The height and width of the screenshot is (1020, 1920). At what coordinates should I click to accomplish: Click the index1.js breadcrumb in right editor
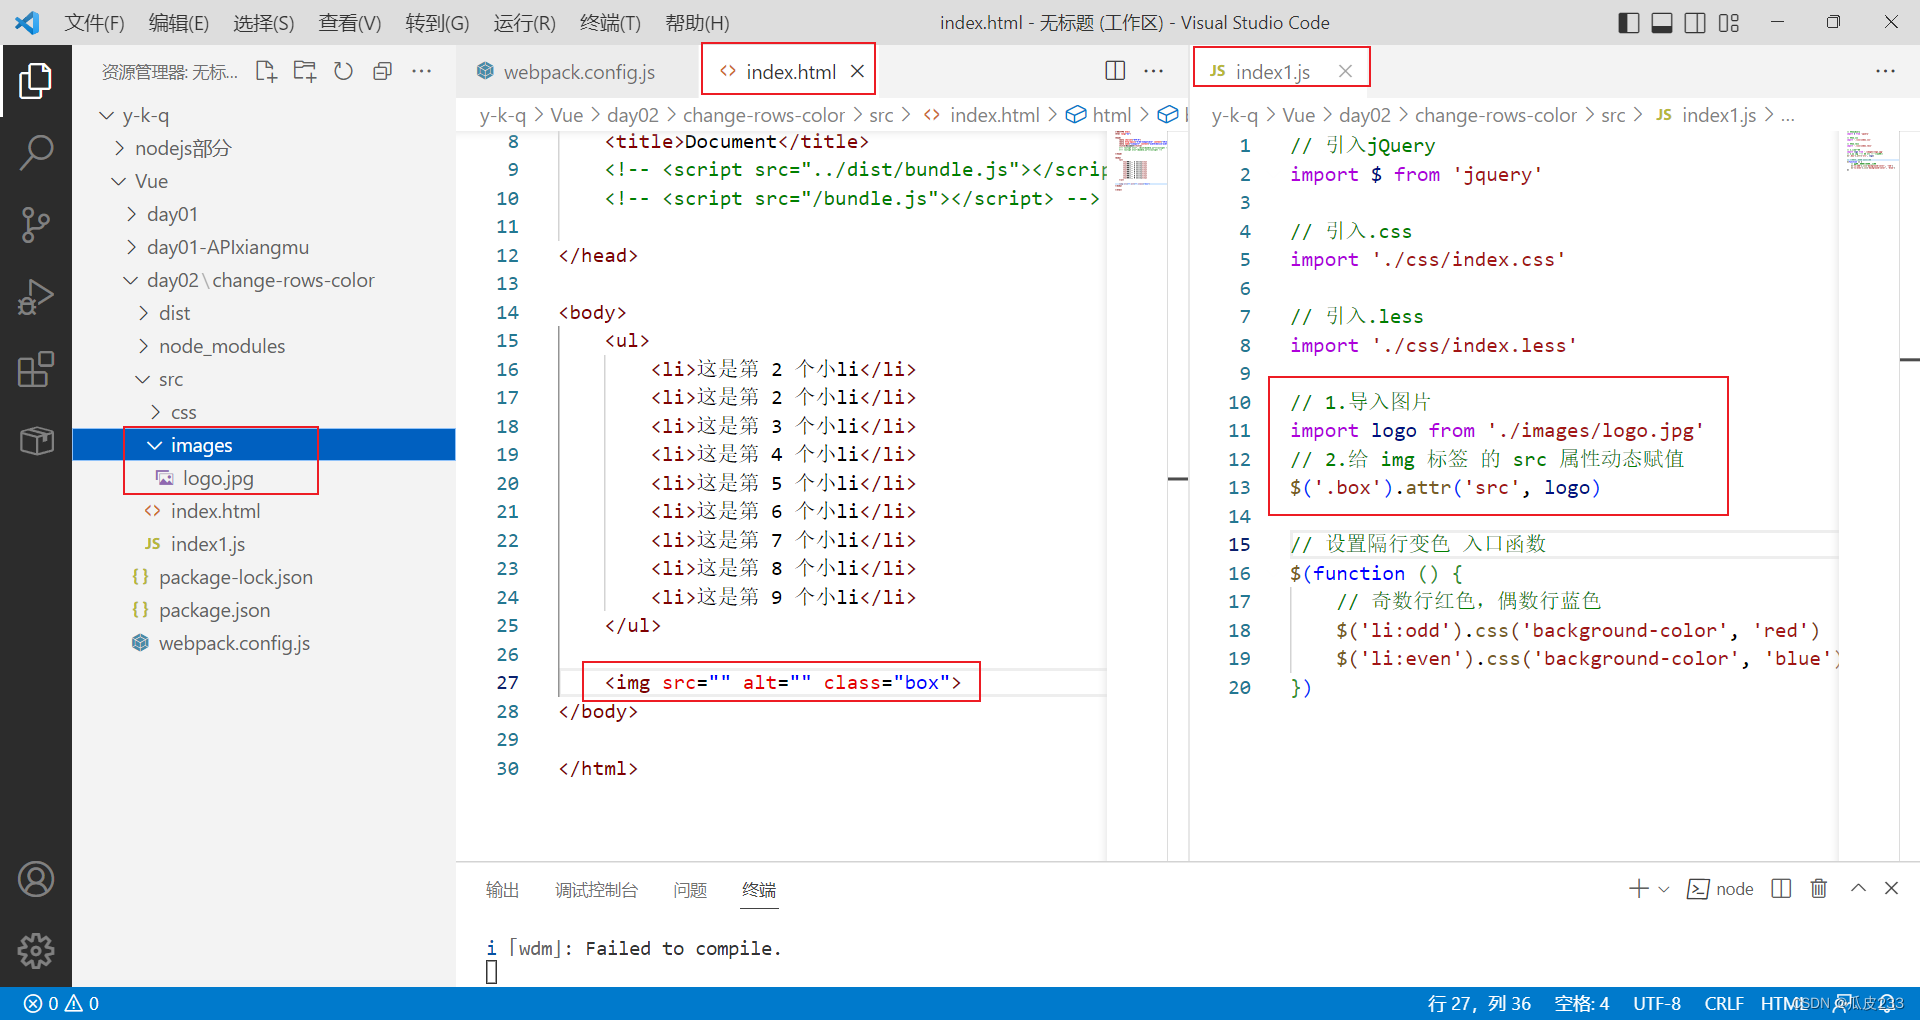coord(1718,116)
